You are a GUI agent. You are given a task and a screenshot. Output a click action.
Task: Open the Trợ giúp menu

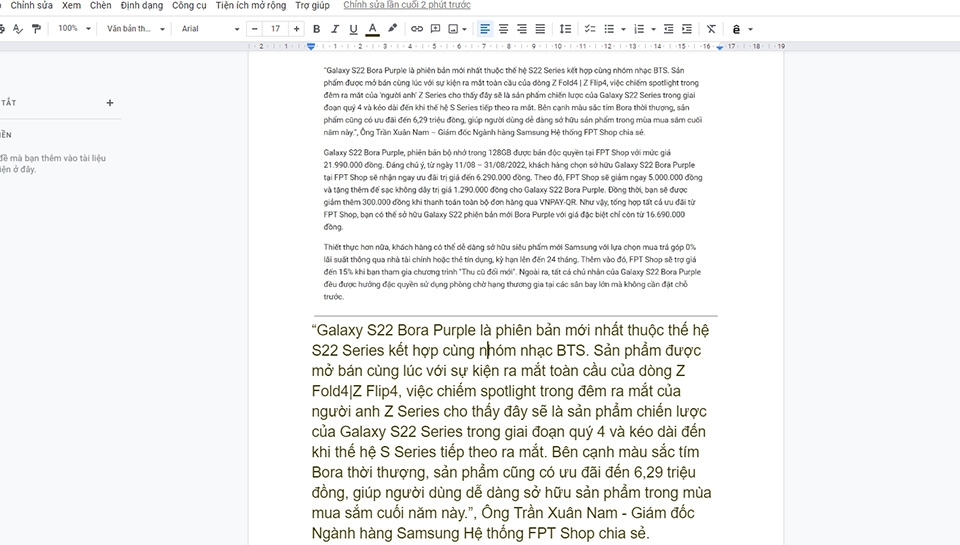pyautogui.click(x=312, y=6)
